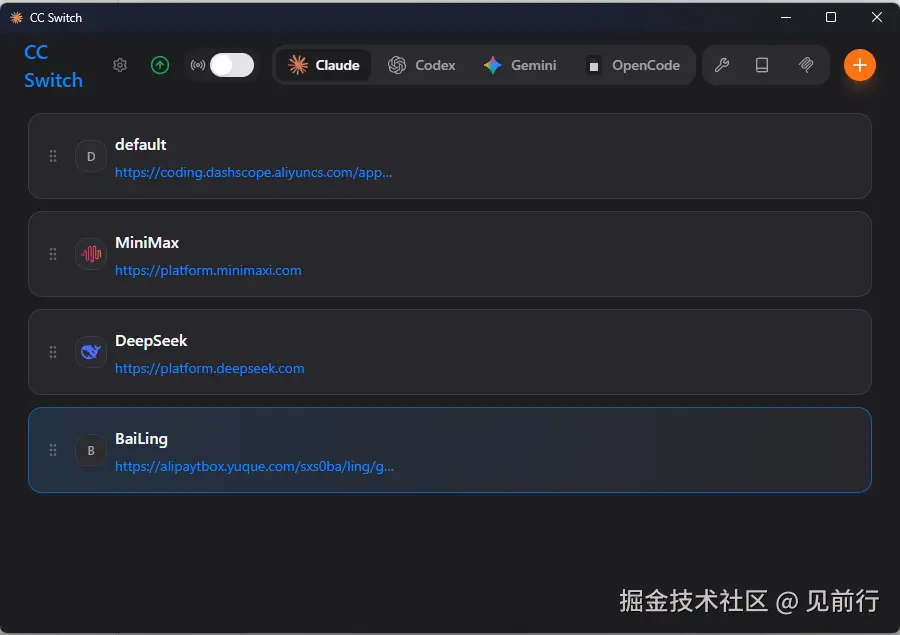
Task: Grab the drag handle of the BaiLing provider
Action: [53, 450]
